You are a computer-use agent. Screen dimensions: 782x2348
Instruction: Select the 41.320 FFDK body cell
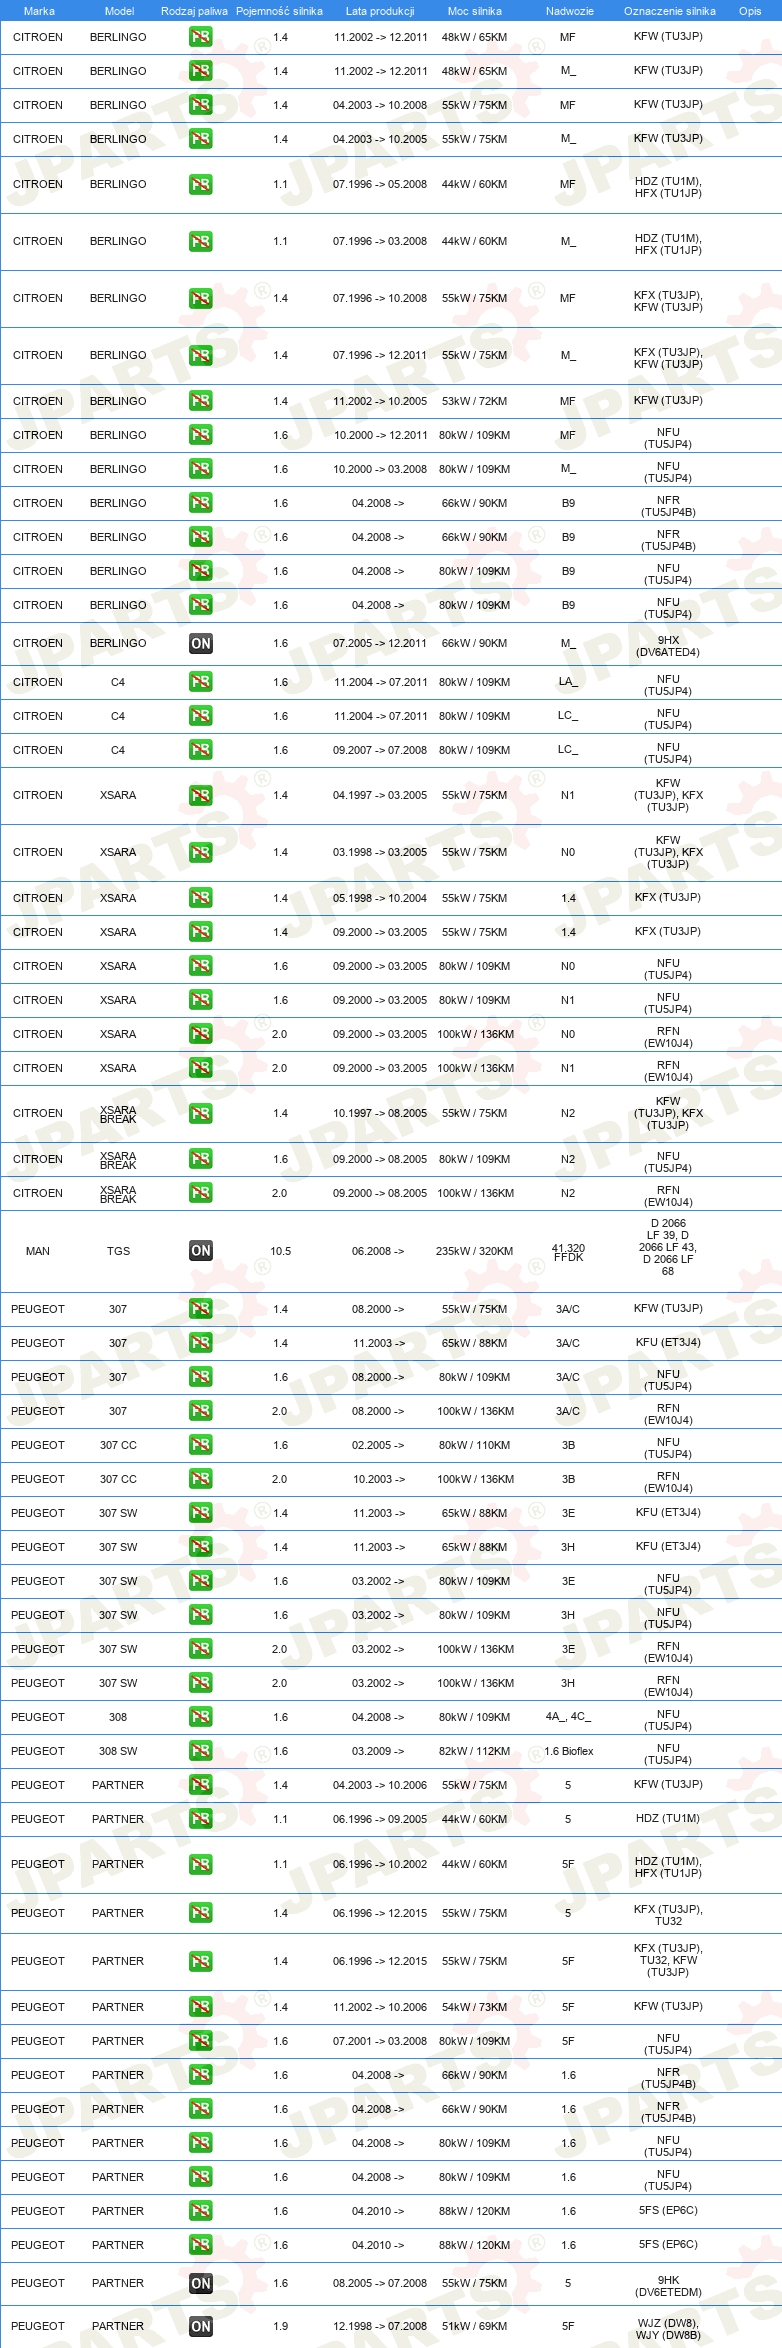(568, 1253)
